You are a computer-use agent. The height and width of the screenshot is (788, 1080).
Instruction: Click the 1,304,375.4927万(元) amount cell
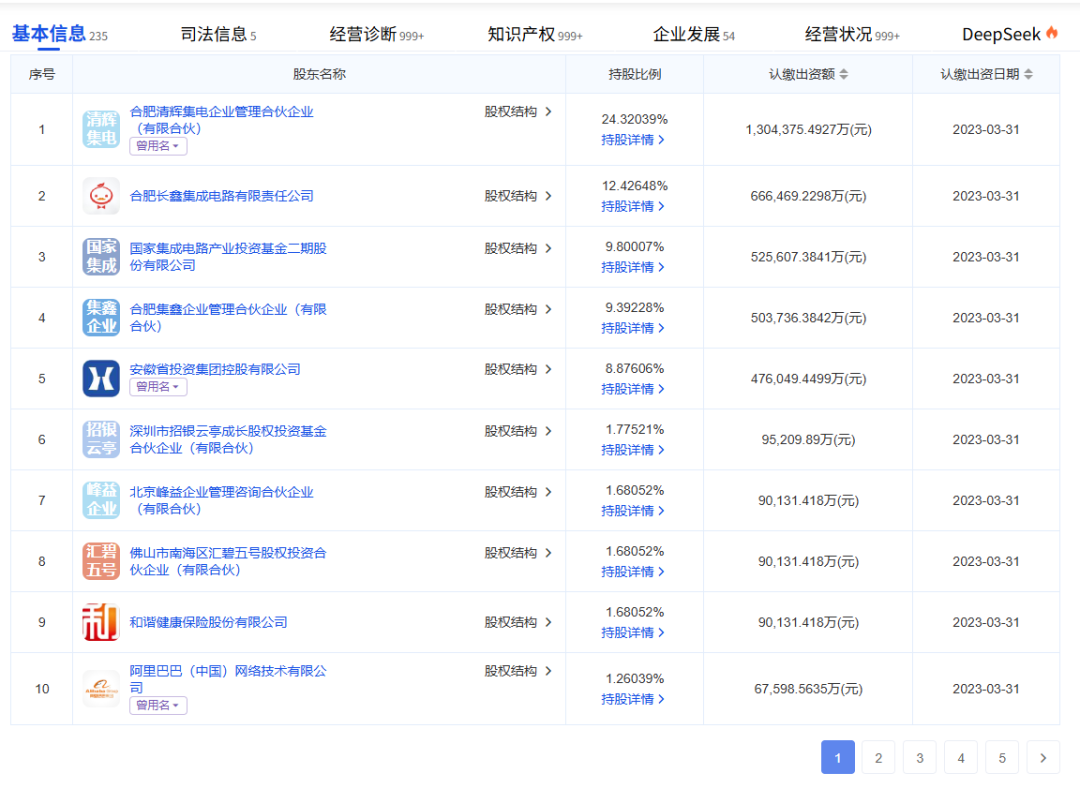point(808,129)
